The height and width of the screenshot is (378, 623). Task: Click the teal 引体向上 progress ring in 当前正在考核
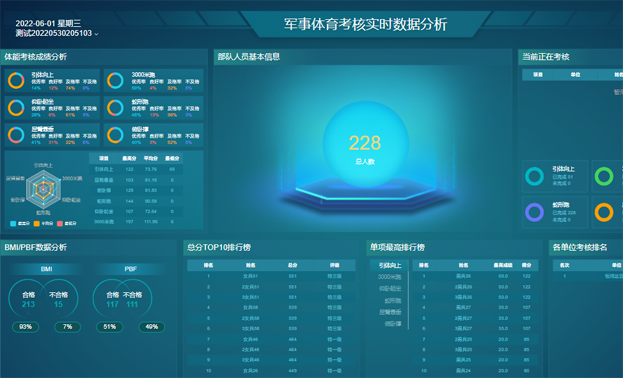[x=534, y=176]
